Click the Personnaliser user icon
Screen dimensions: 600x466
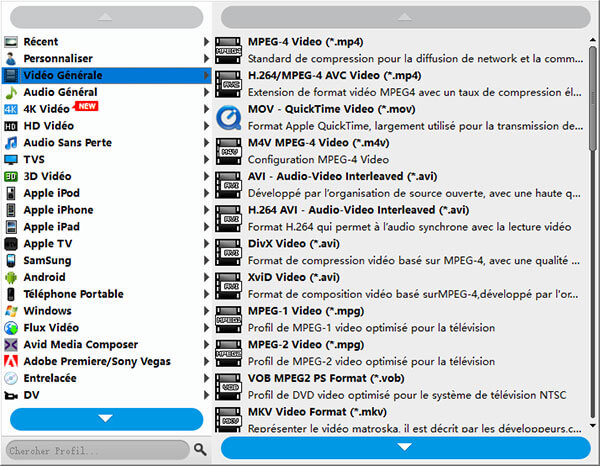[11, 59]
